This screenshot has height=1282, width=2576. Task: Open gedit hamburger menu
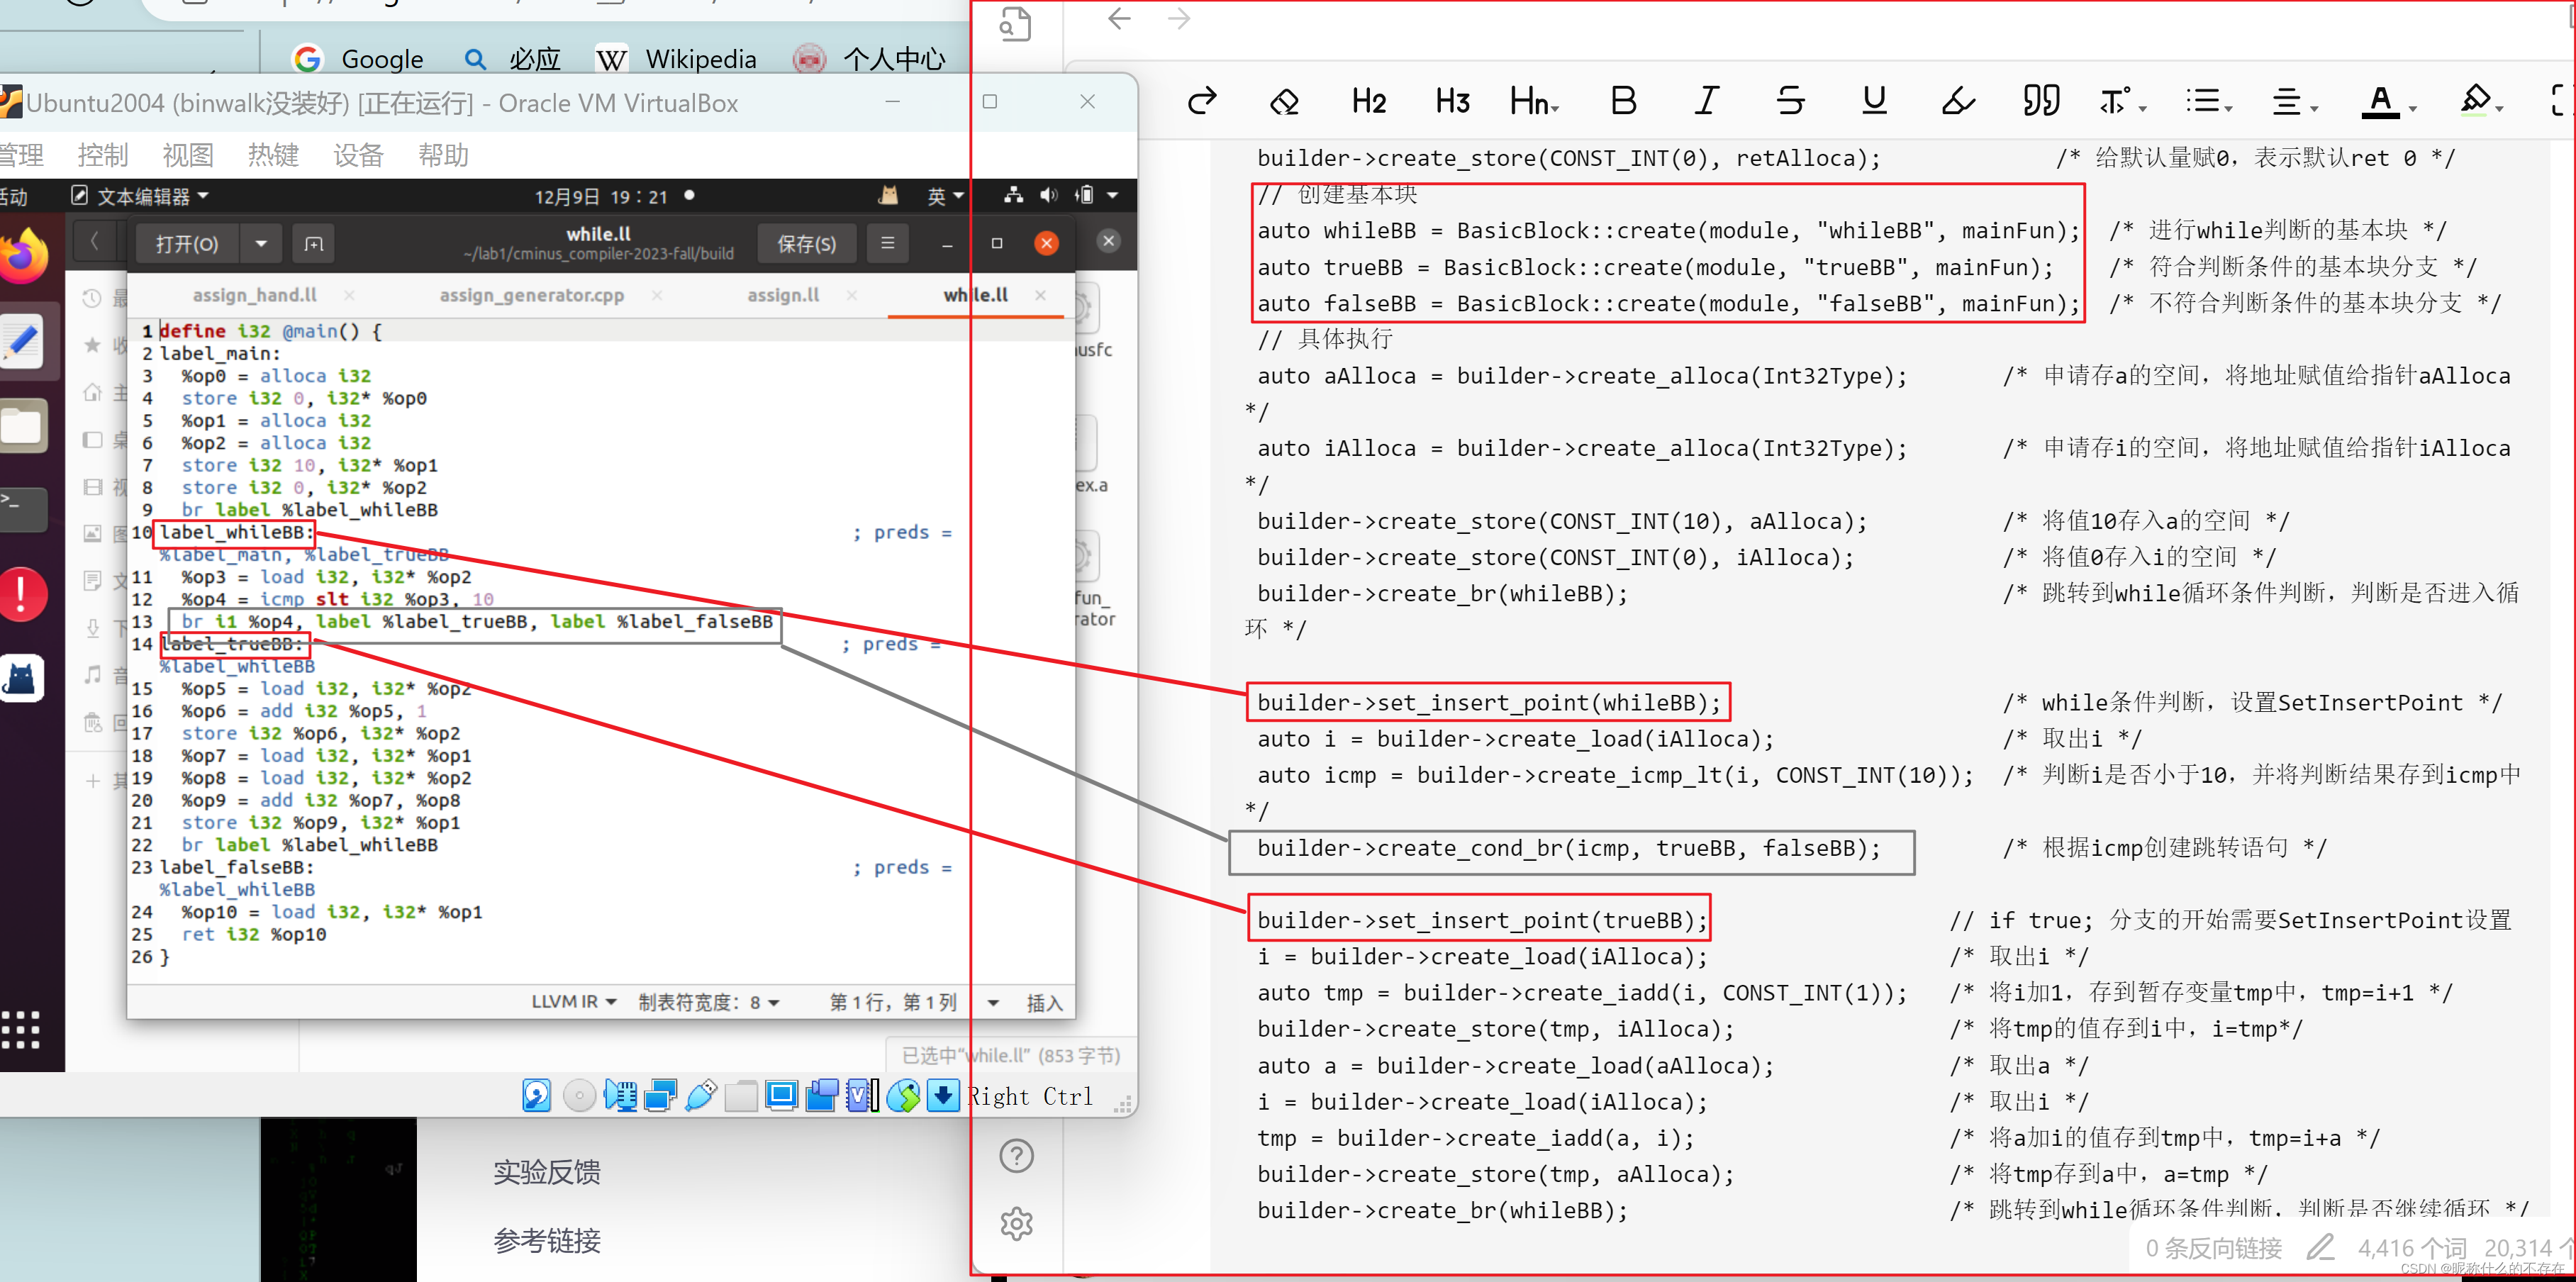(x=887, y=243)
